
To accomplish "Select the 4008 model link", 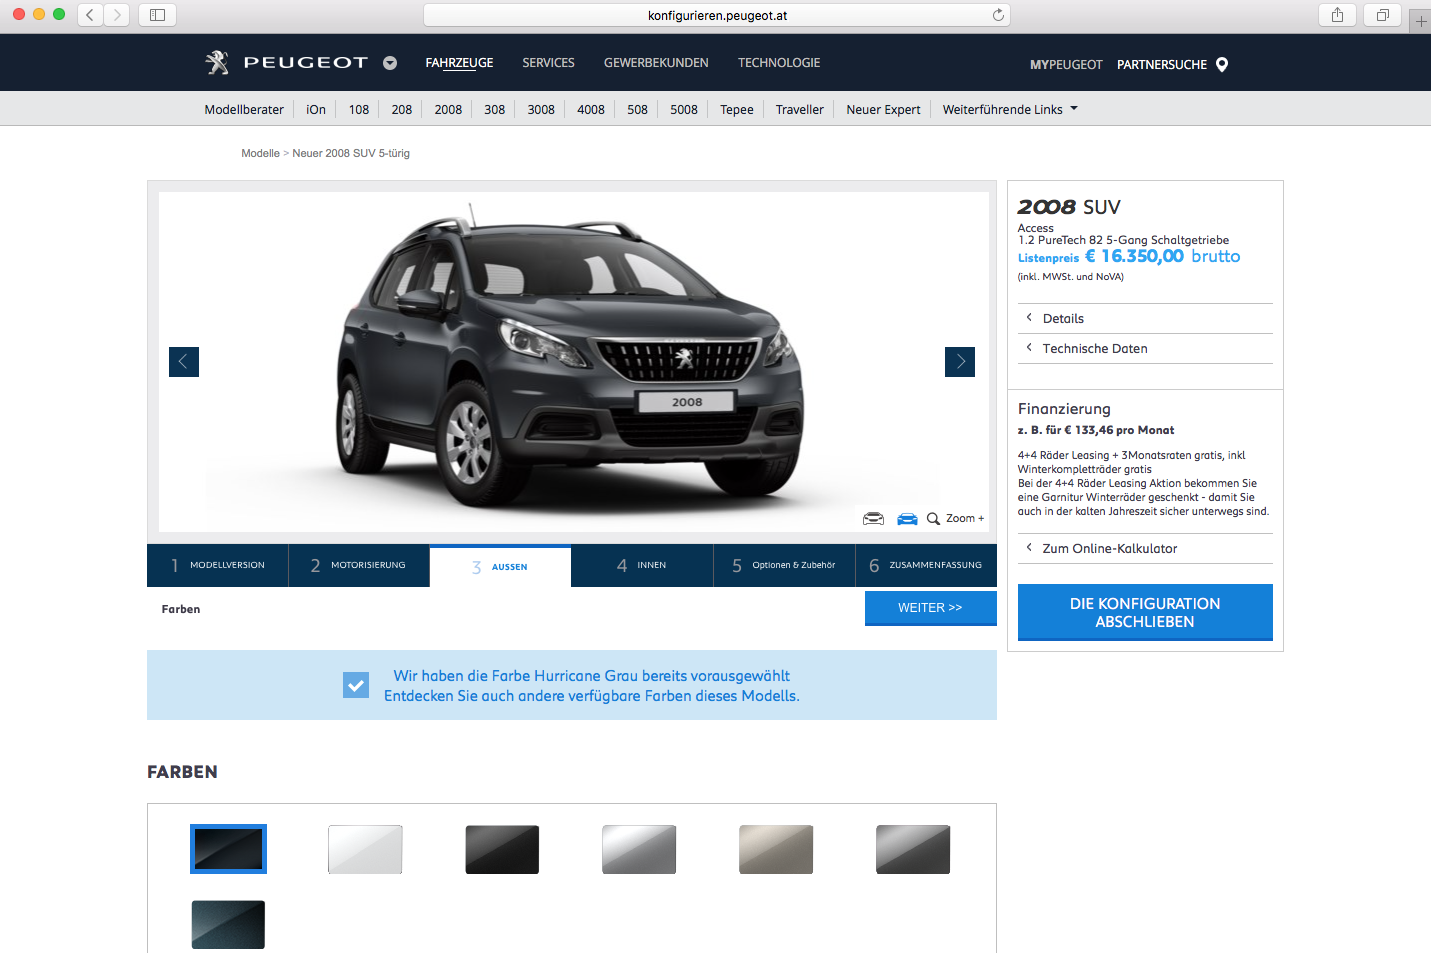I will click(x=591, y=110).
